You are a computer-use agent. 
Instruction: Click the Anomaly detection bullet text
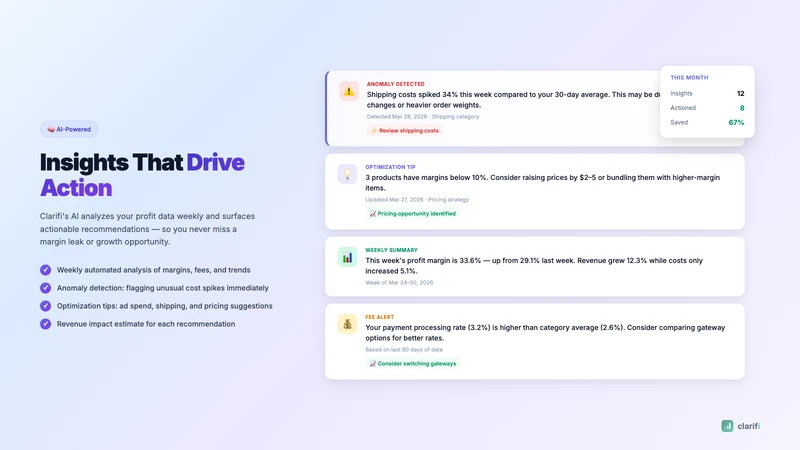(163, 288)
